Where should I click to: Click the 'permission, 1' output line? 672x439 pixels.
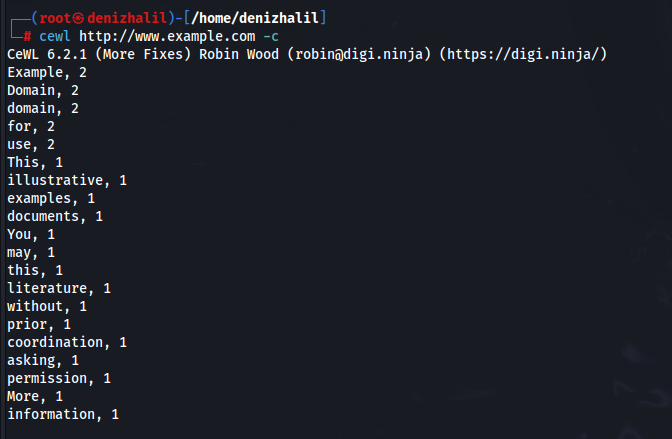(x=59, y=379)
